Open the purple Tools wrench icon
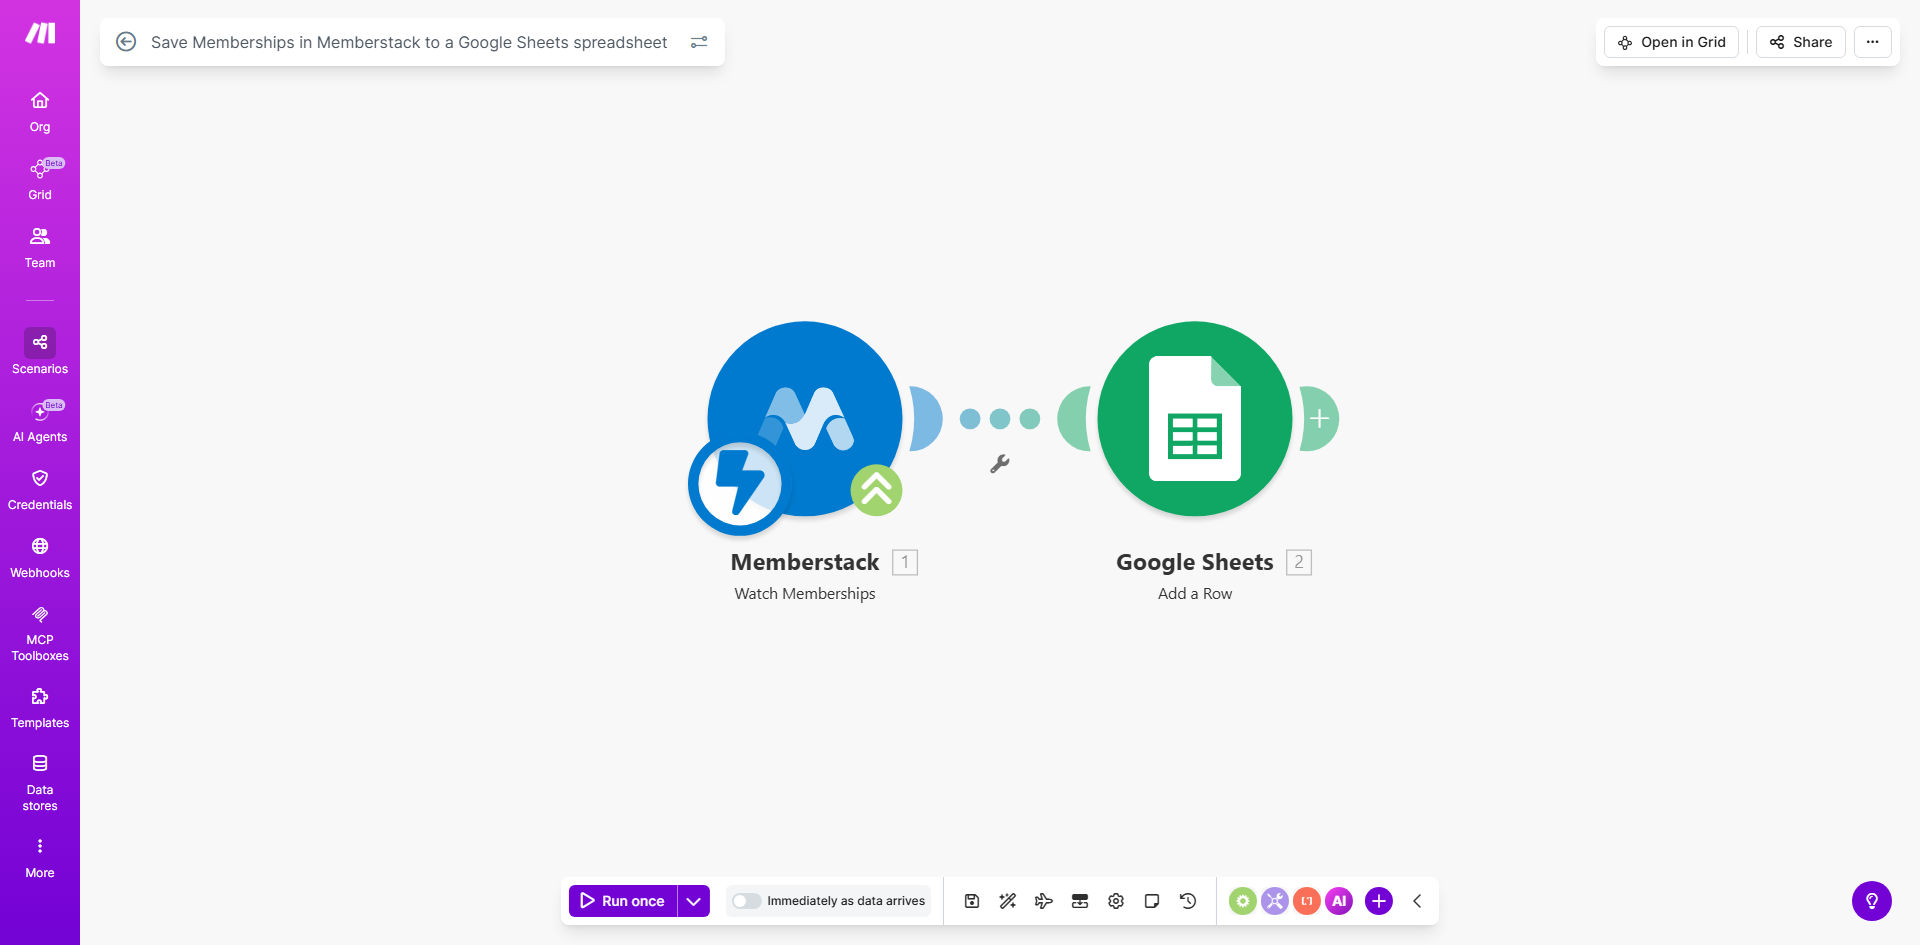 [1275, 901]
